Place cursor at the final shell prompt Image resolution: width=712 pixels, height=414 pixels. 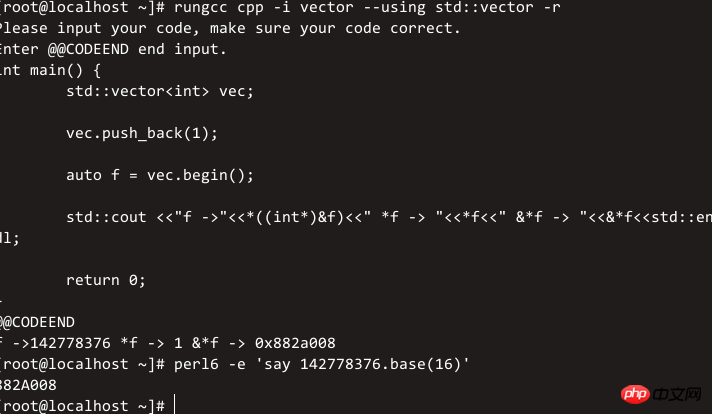[x=174, y=405]
